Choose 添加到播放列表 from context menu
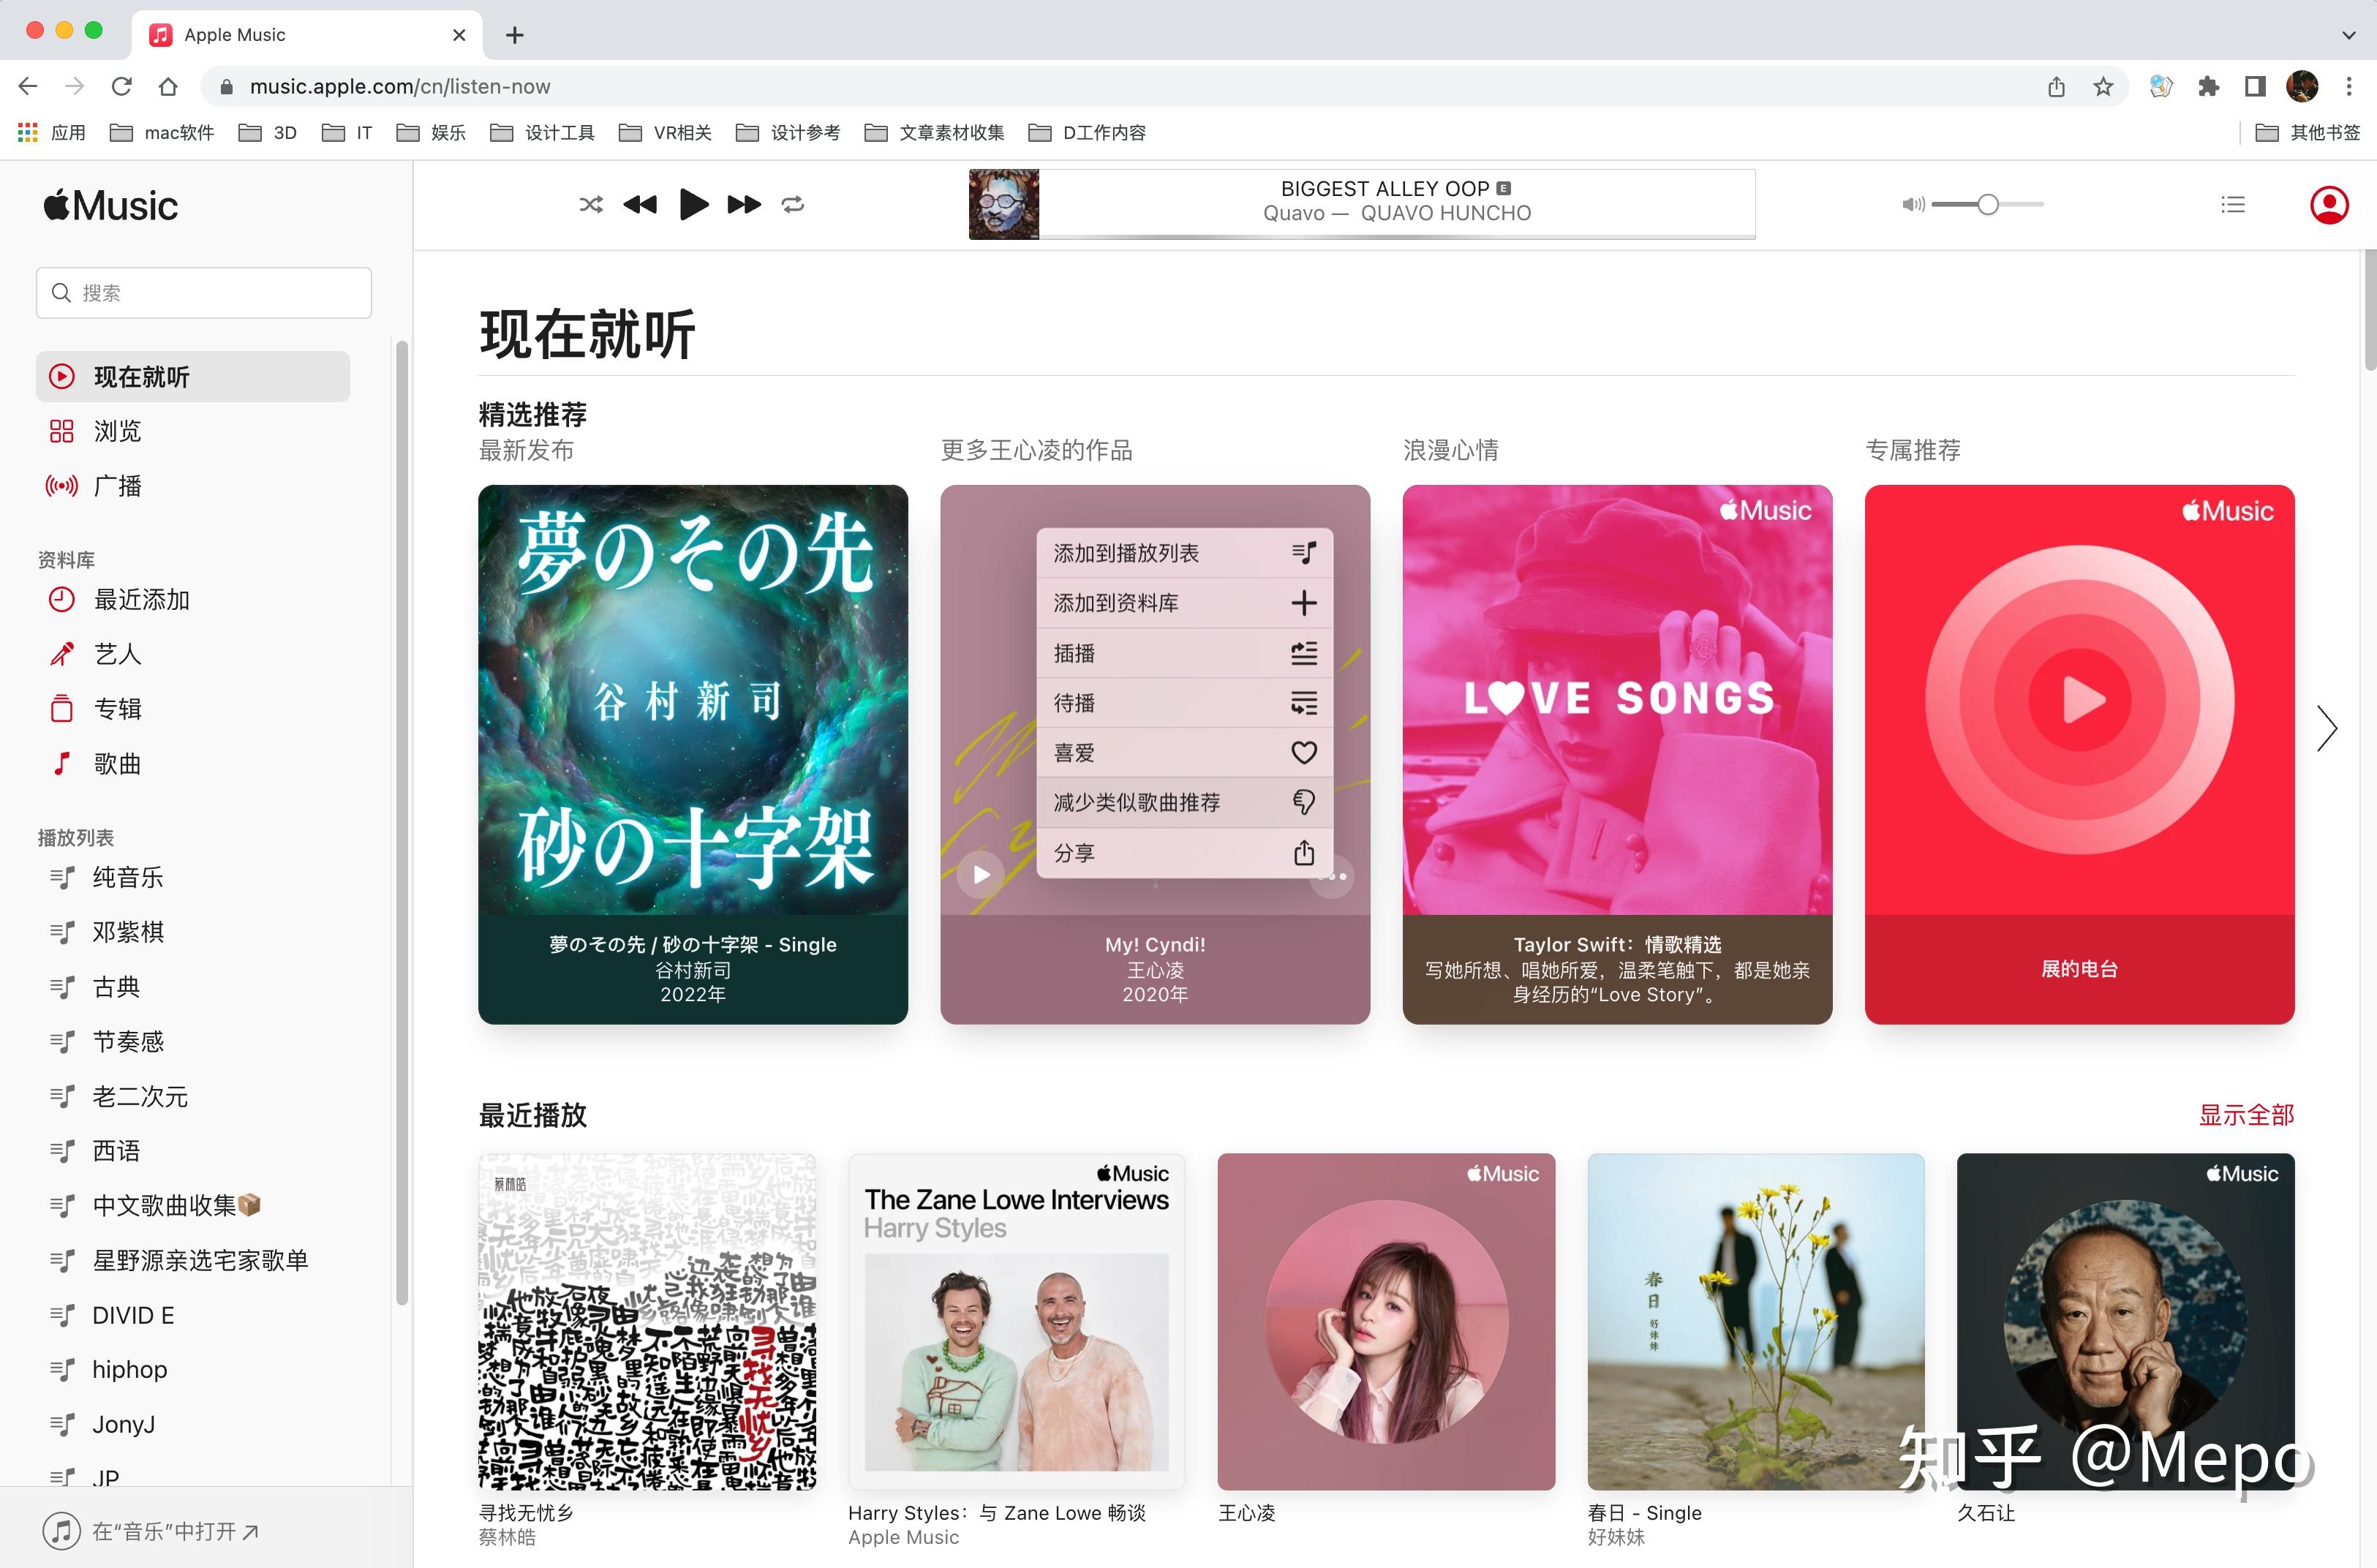 pyautogui.click(x=1185, y=553)
